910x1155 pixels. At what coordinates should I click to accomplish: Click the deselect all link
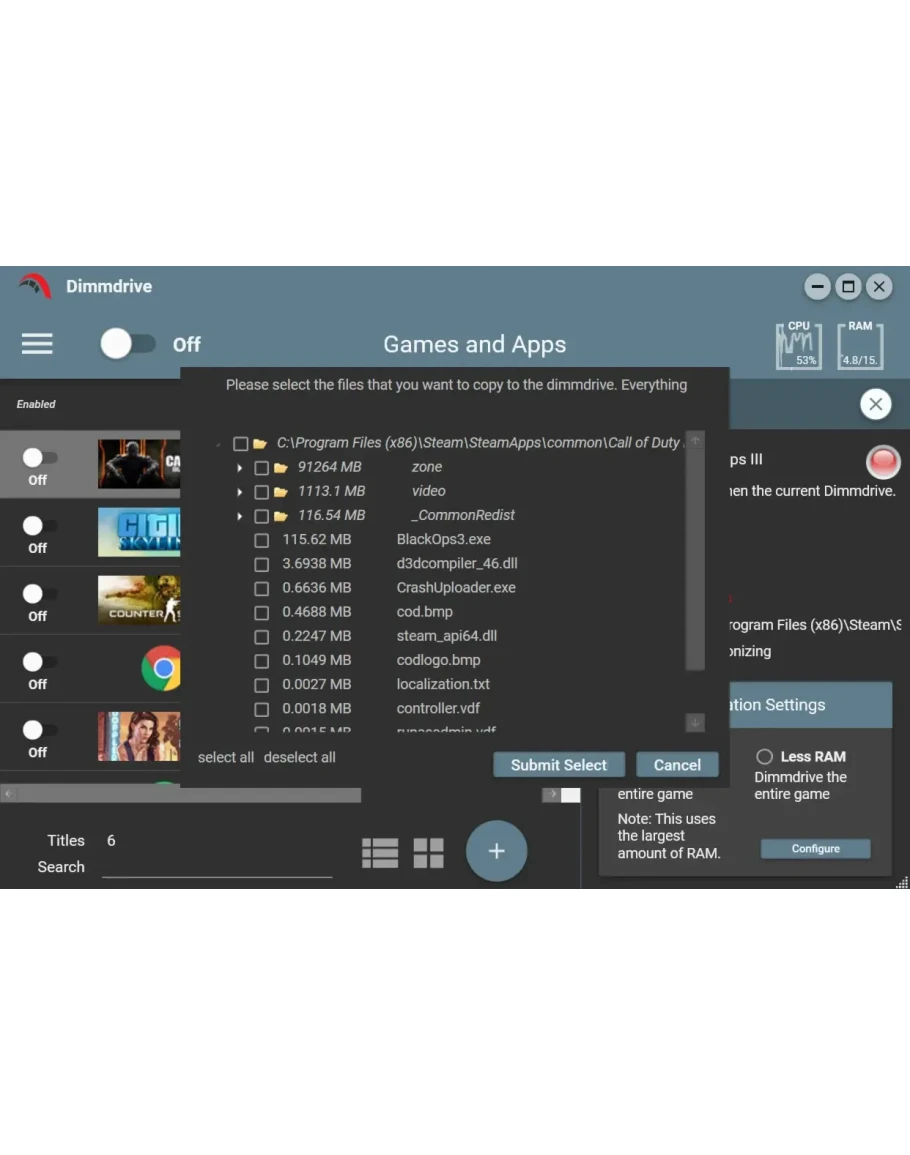coord(299,758)
